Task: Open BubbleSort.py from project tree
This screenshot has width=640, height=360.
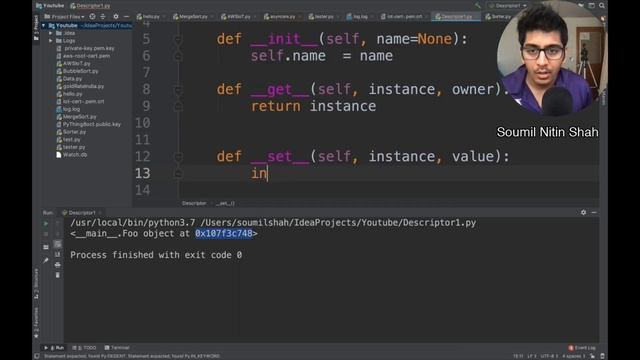Action: pos(78,71)
